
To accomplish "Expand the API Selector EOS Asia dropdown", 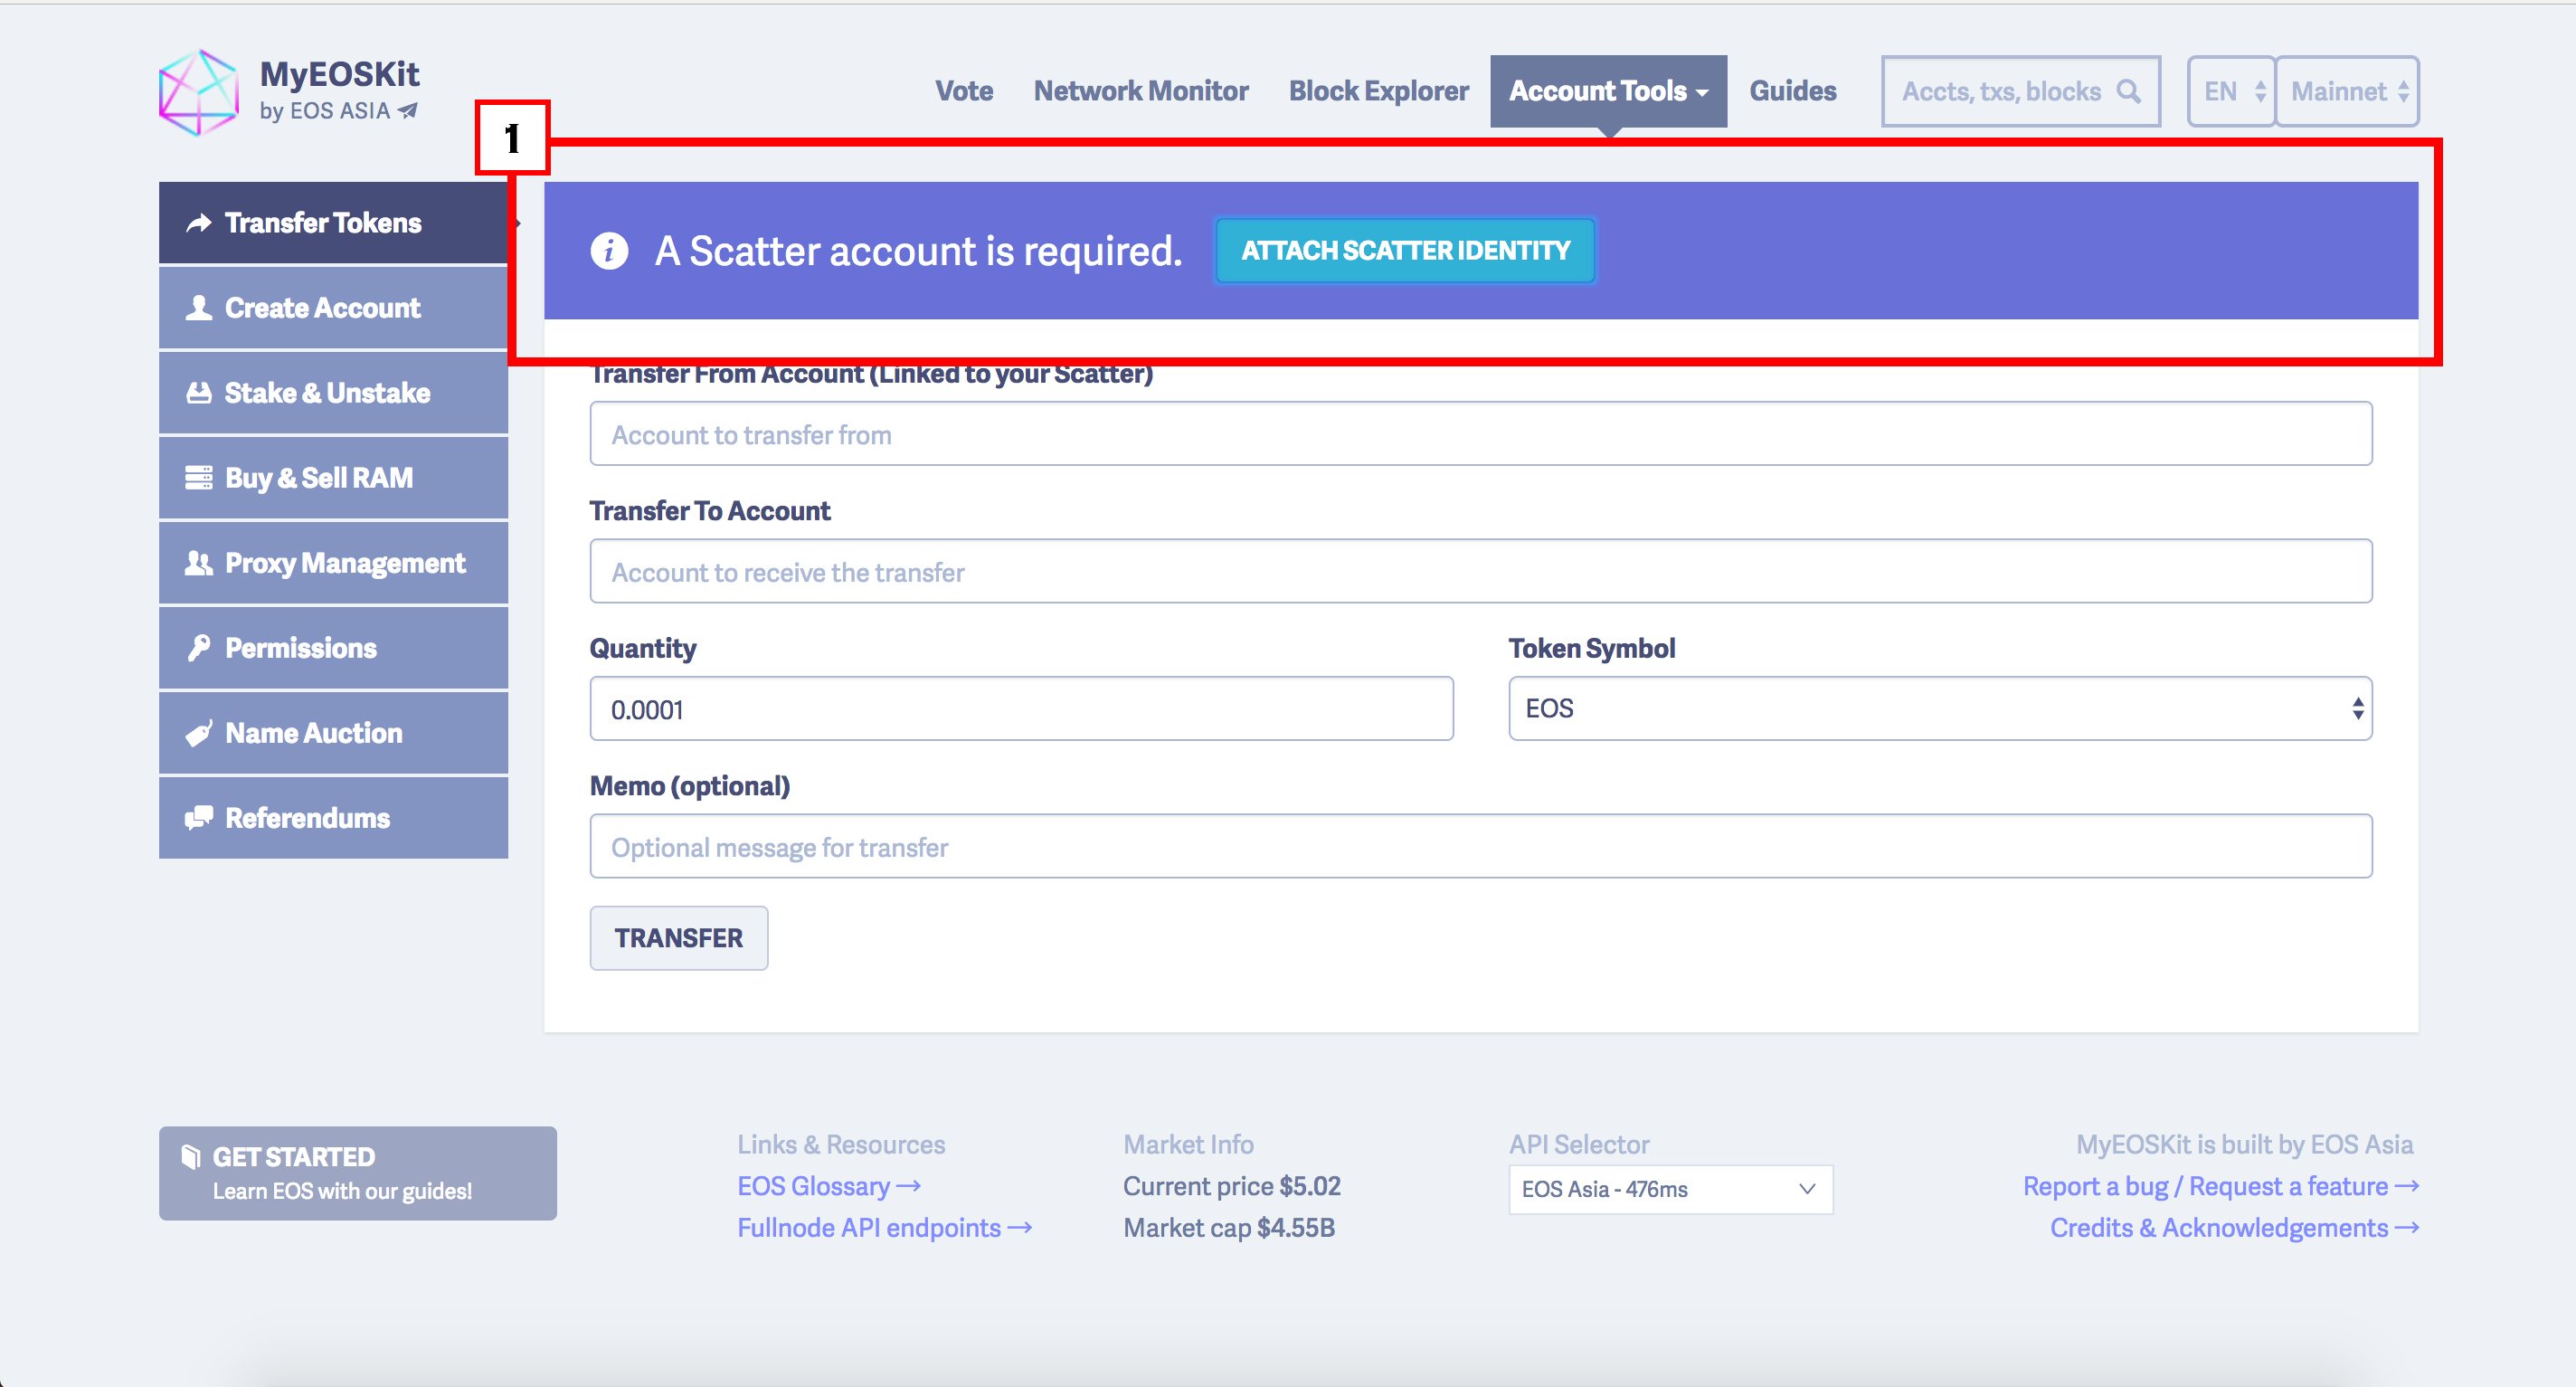I will click(x=1670, y=1189).
